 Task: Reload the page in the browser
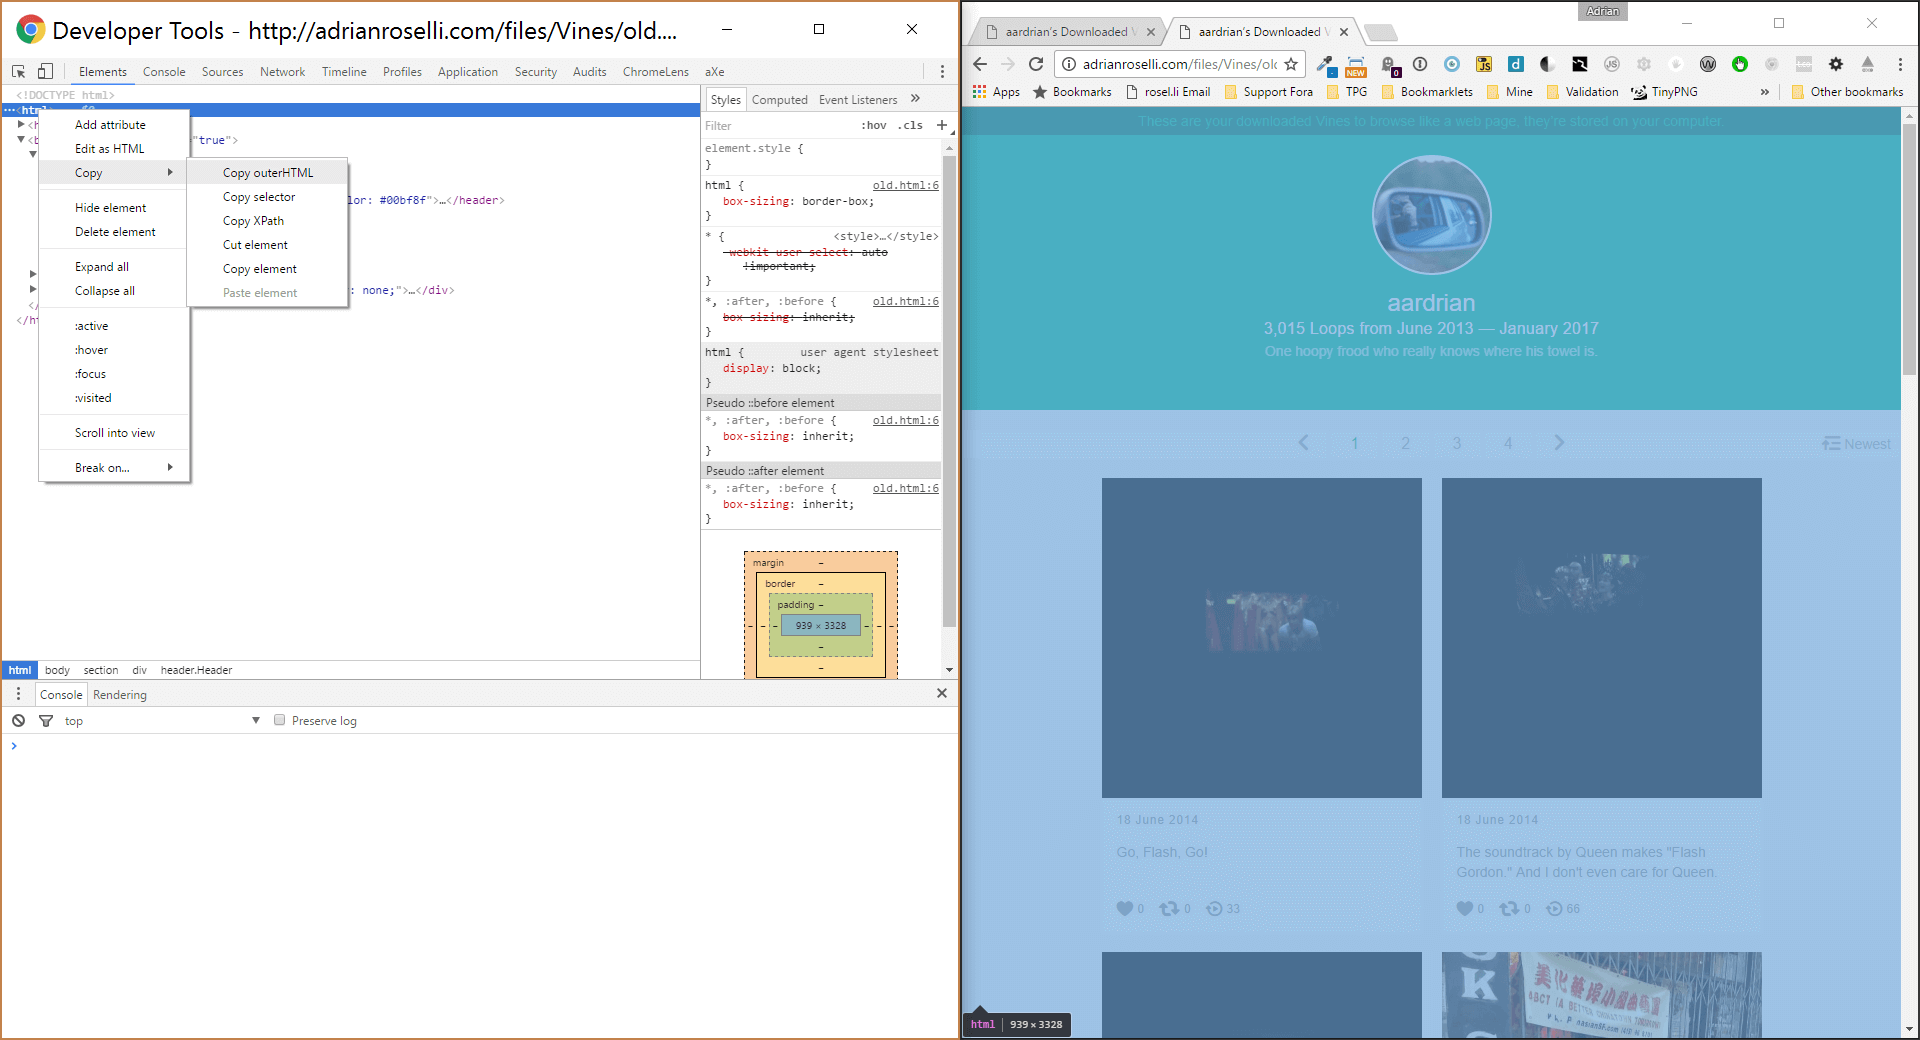click(1036, 64)
